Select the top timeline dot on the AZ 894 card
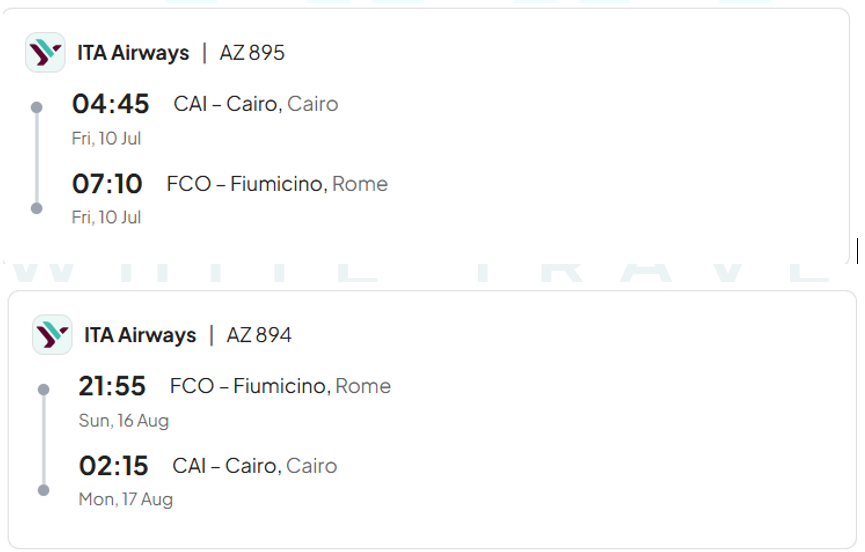 click(x=43, y=389)
